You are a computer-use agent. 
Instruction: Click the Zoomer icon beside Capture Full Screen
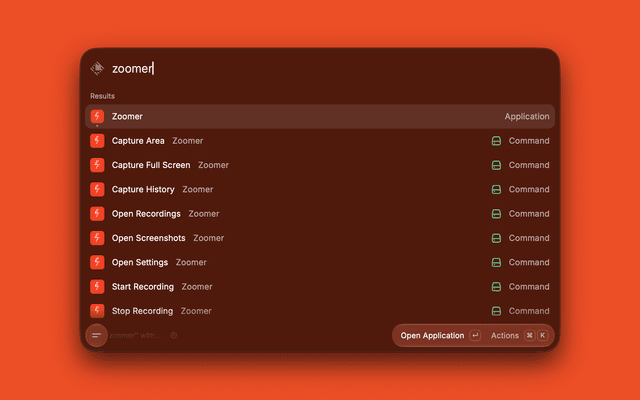[x=97, y=165]
